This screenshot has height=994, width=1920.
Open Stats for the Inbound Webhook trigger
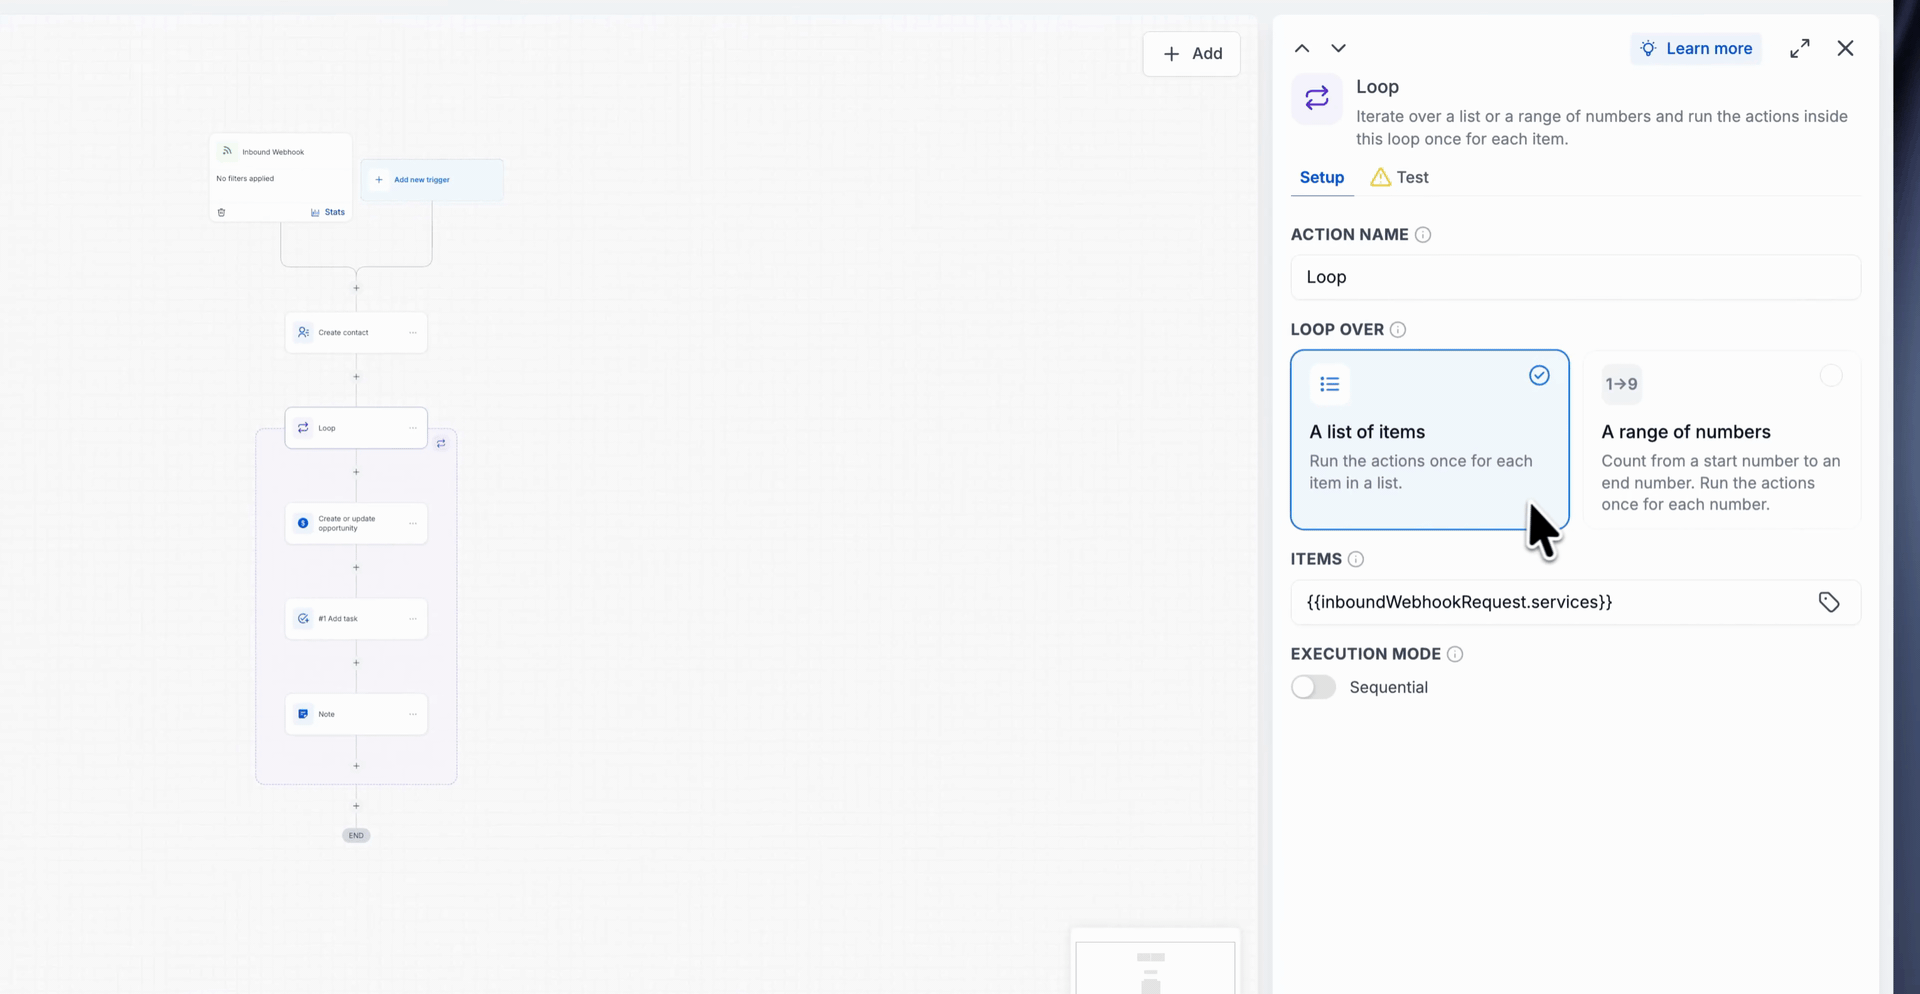pyautogui.click(x=328, y=212)
